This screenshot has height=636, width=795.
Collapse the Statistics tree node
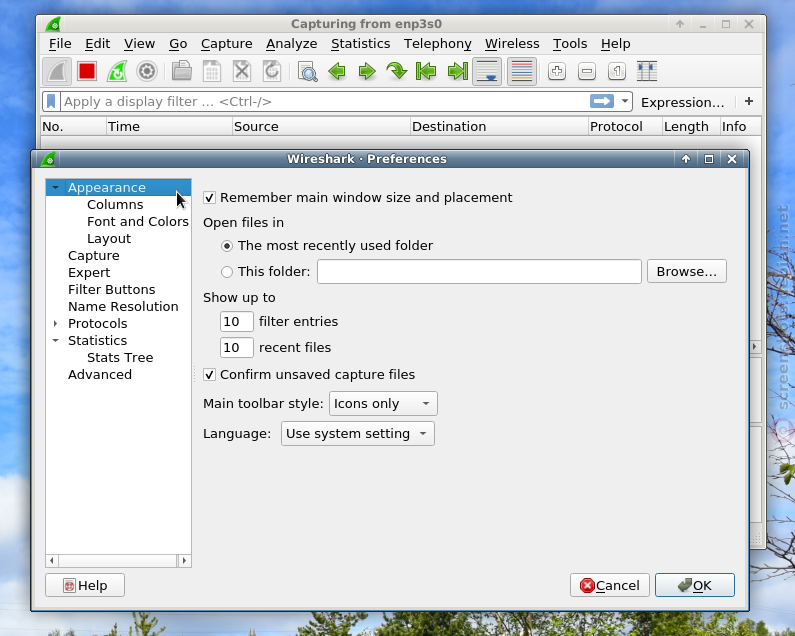click(x=55, y=341)
